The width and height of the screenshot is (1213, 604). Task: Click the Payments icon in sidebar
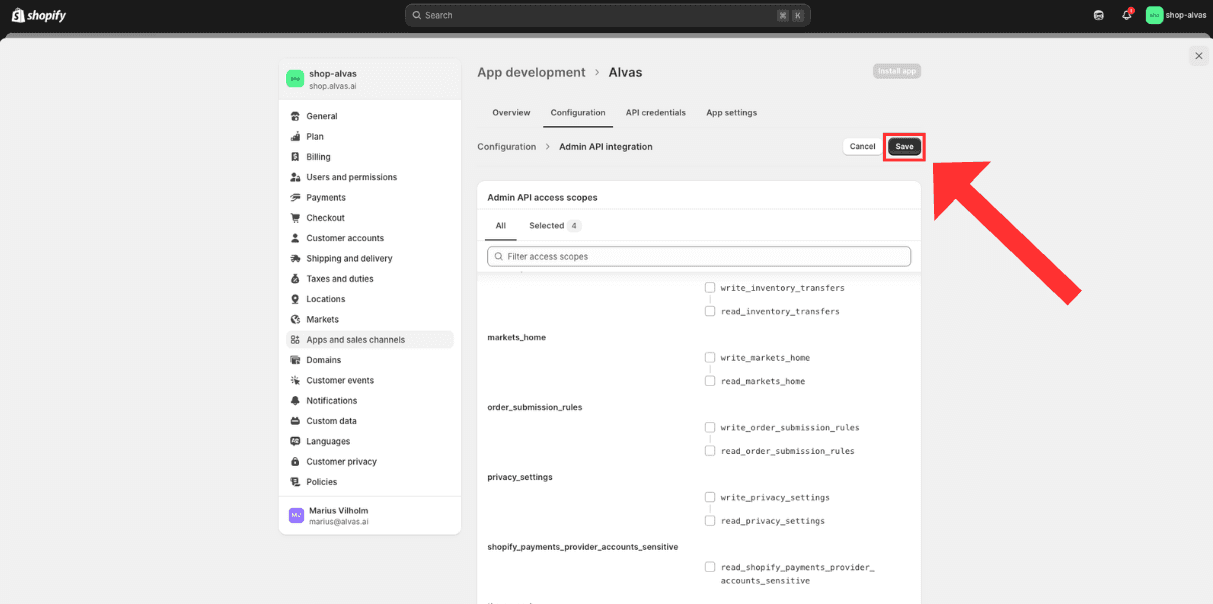(x=295, y=197)
